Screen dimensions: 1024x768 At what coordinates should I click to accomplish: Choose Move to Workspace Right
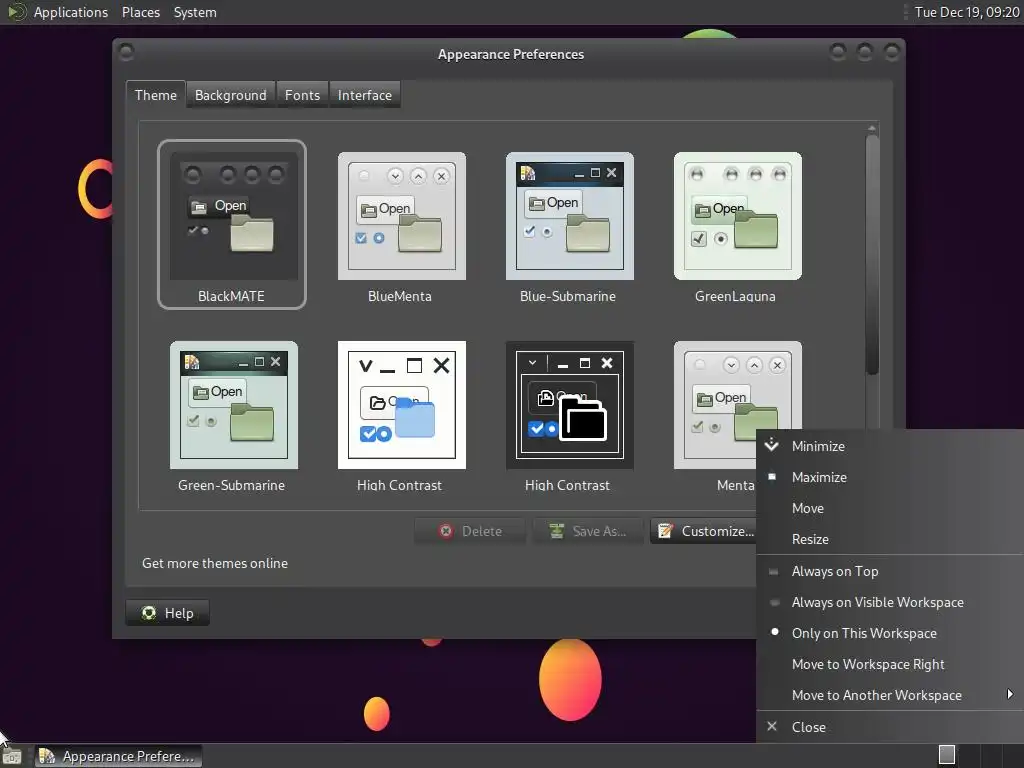tap(889, 664)
